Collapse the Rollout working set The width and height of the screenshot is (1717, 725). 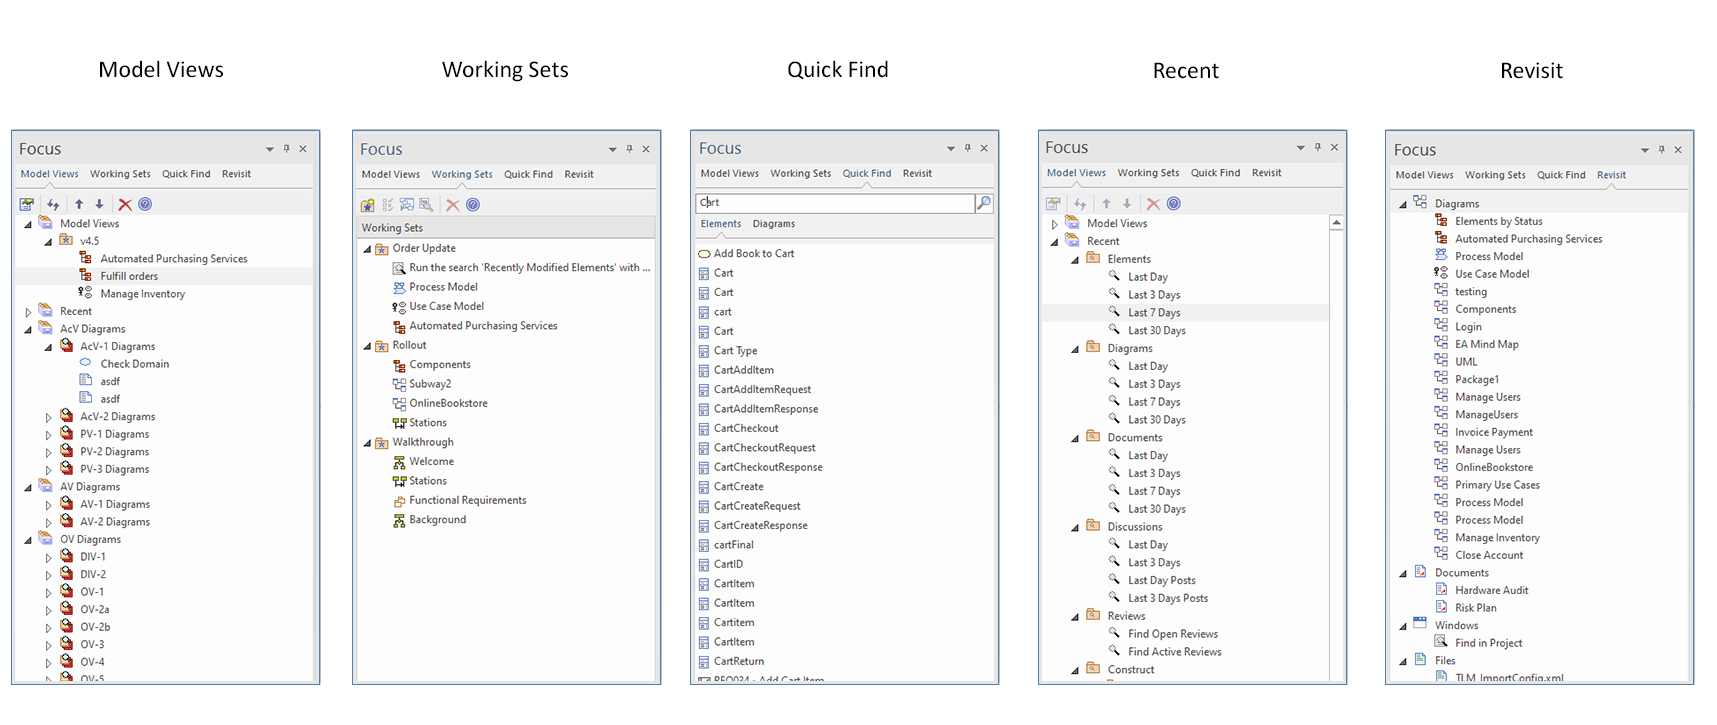point(367,346)
